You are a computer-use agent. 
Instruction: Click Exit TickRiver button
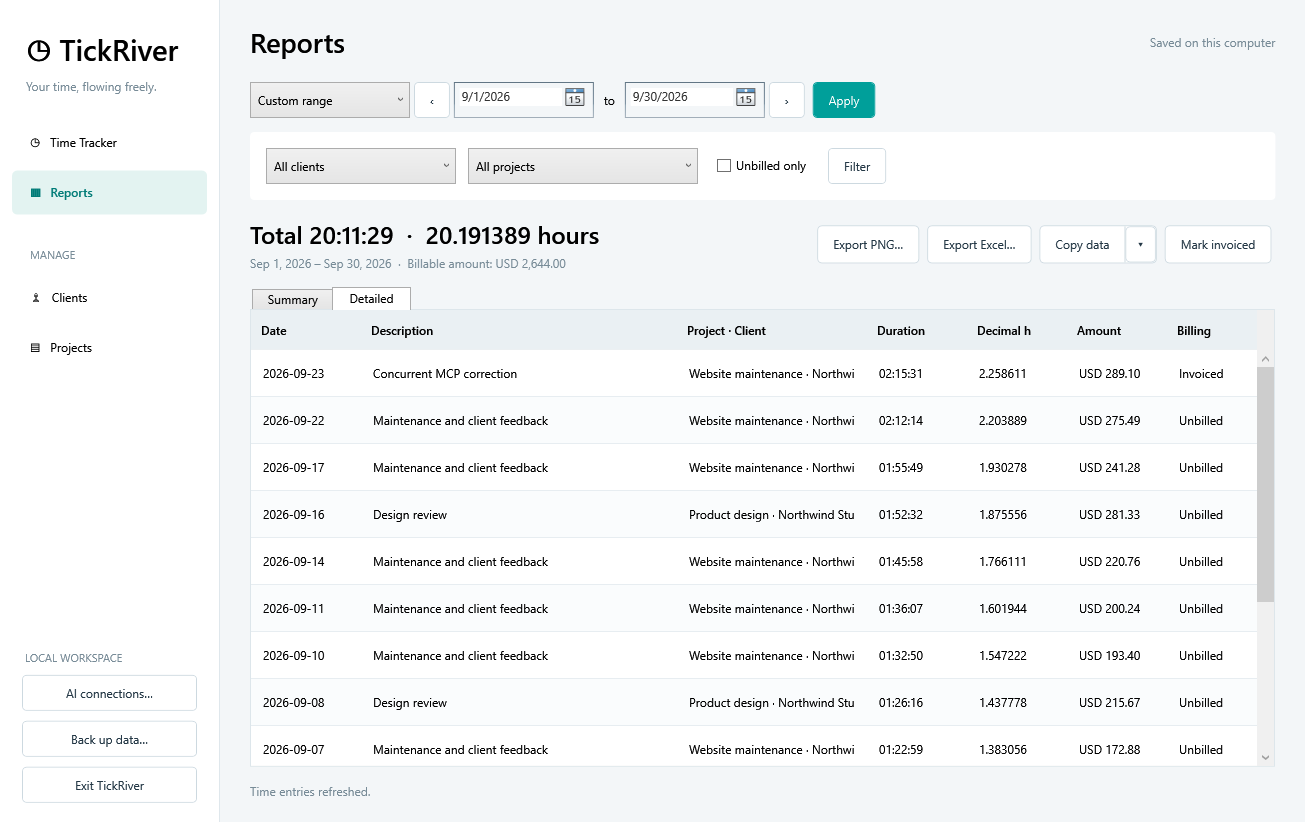click(110, 785)
